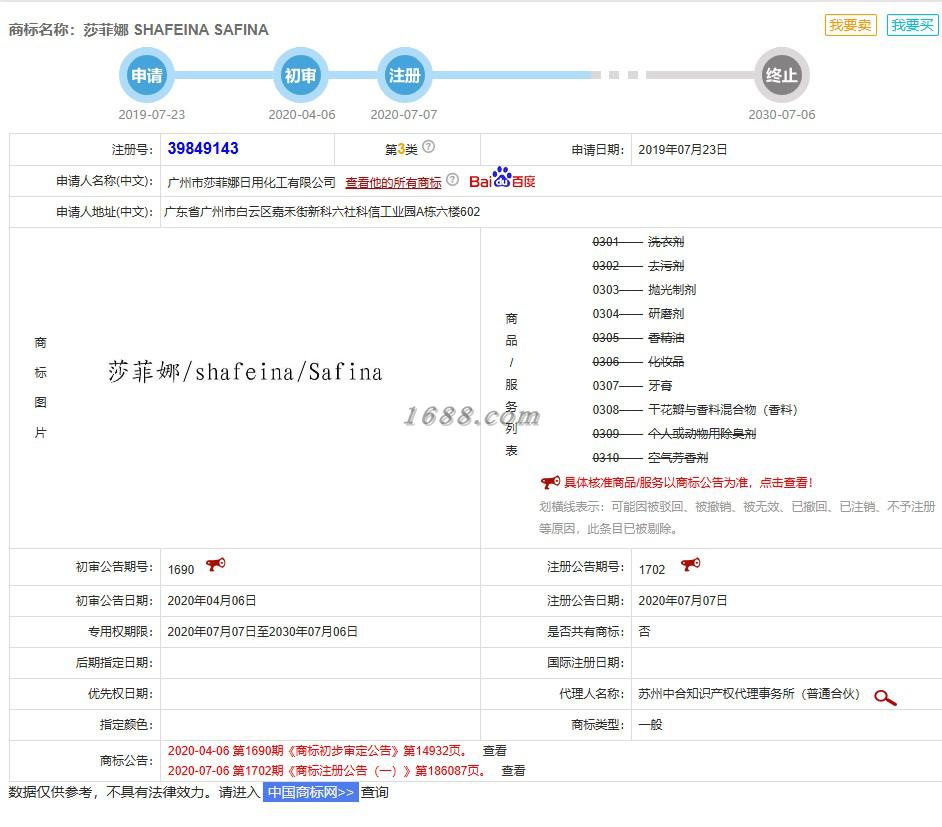
Task: Click the 我要卖 button
Action: pos(850,25)
